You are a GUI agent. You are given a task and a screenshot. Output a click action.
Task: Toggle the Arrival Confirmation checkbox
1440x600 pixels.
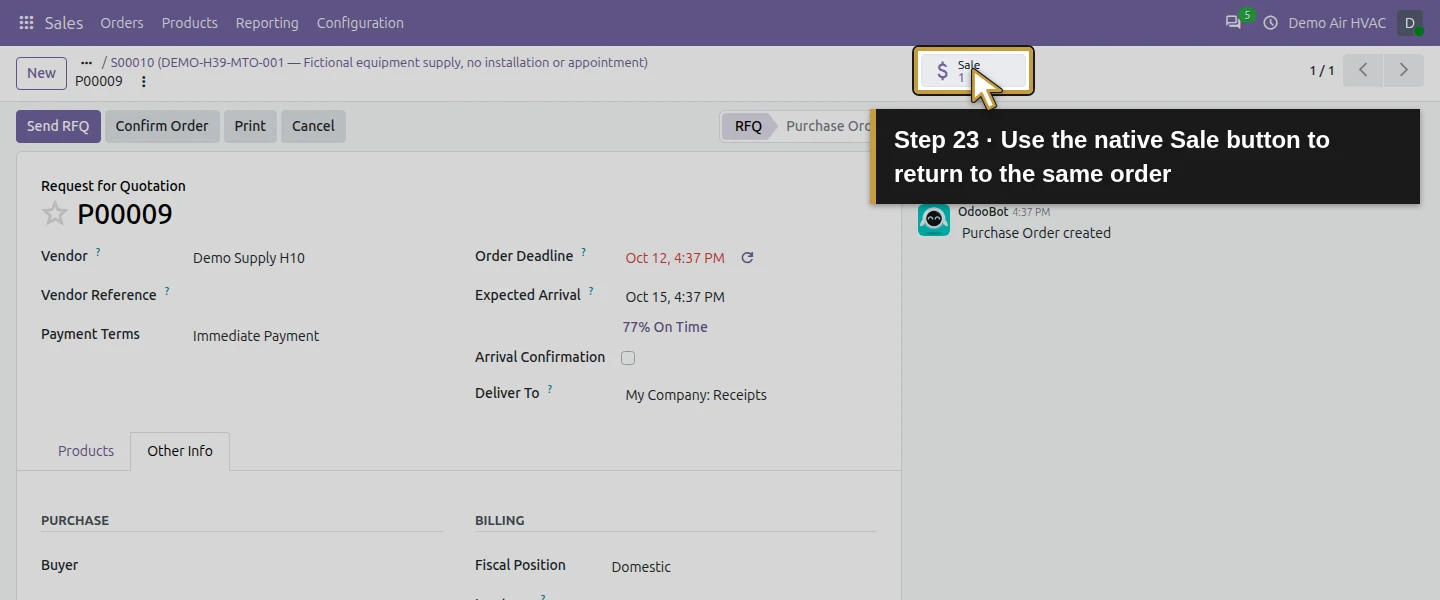(x=628, y=358)
